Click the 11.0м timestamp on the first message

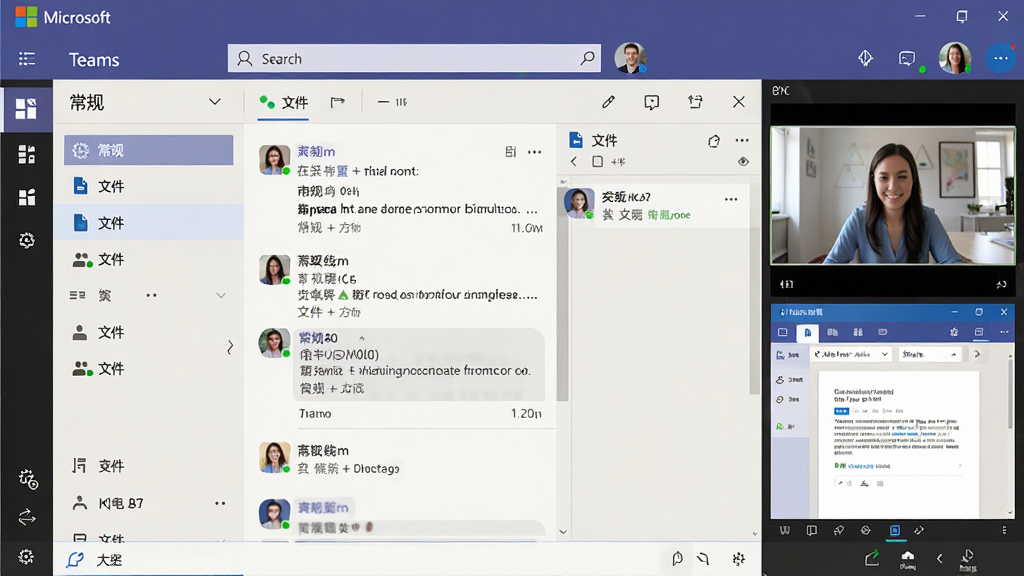[x=526, y=228]
